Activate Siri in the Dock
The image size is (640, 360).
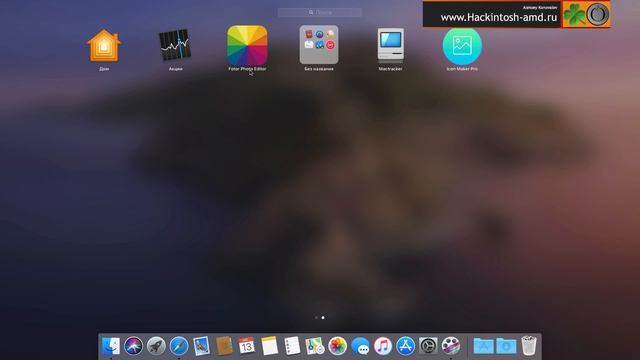coord(133,346)
